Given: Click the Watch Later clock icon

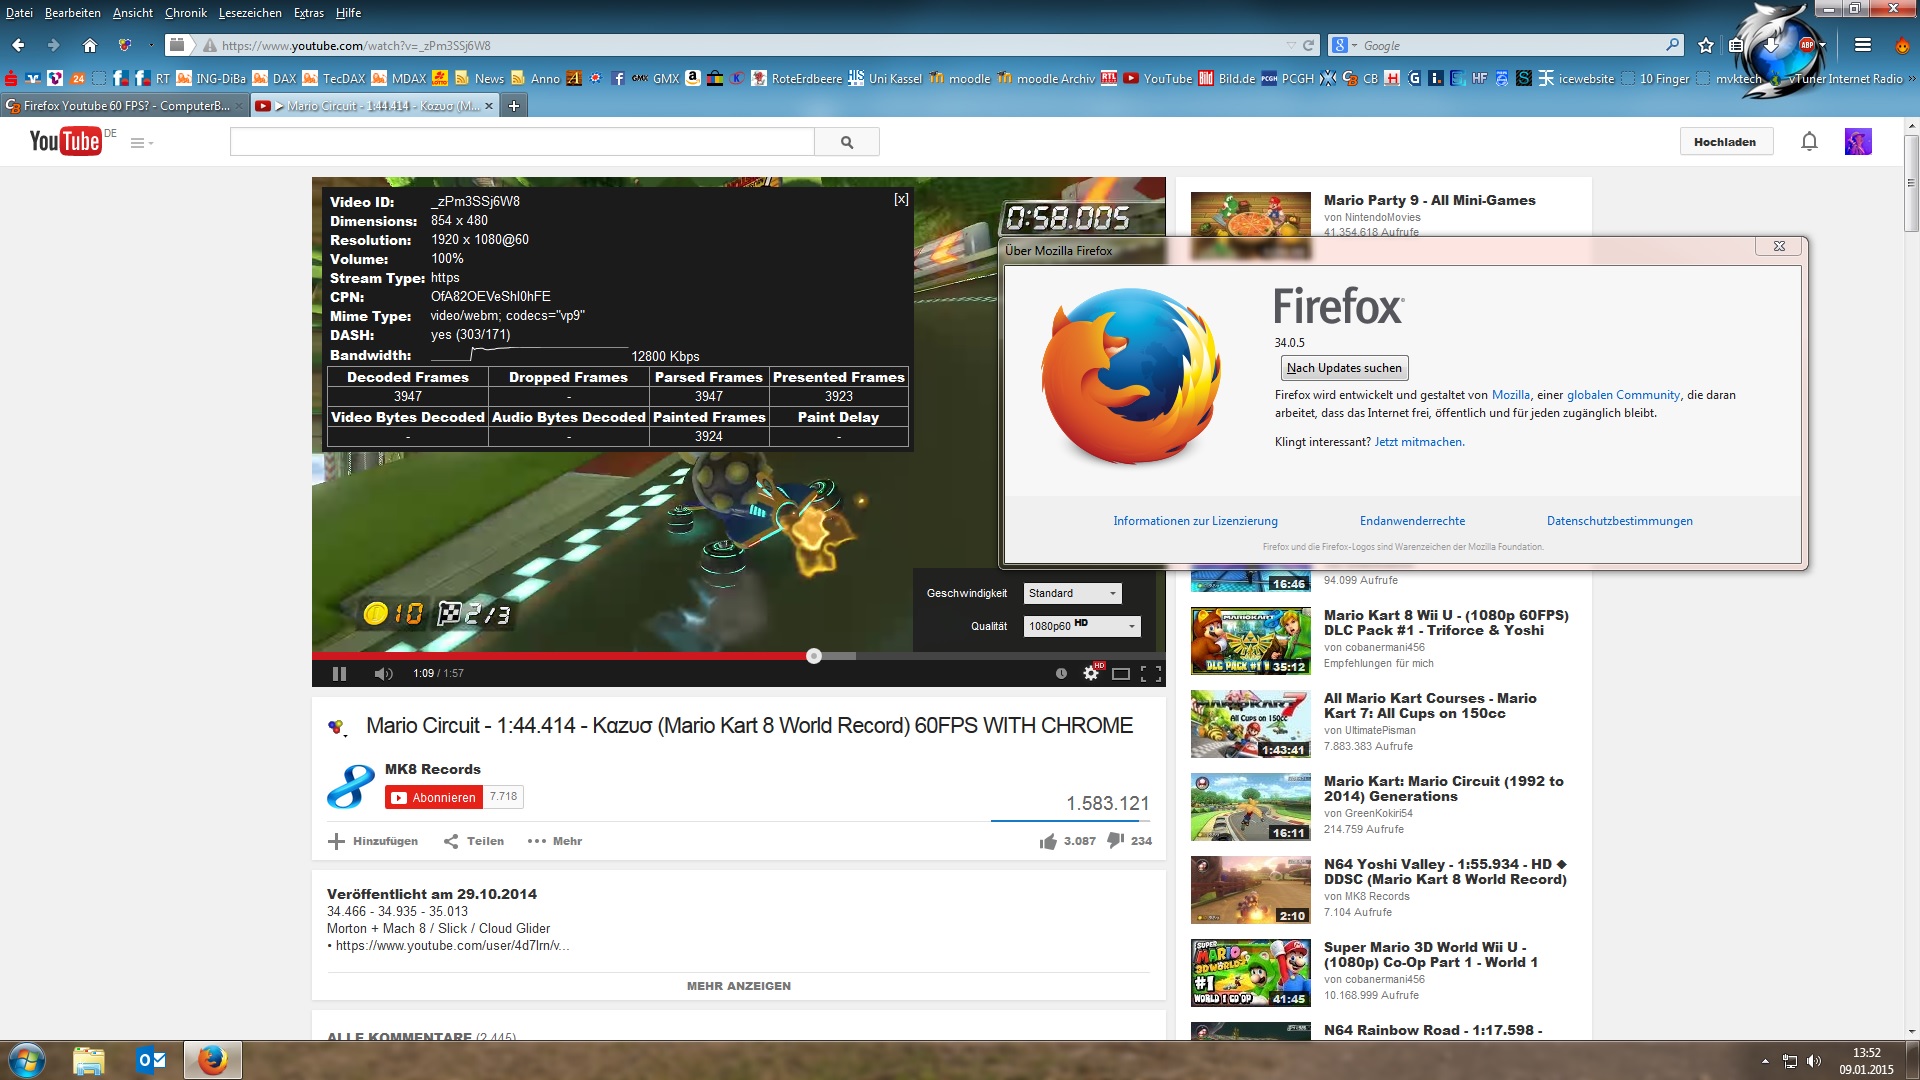Looking at the screenshot, I should click(1061, 674).
